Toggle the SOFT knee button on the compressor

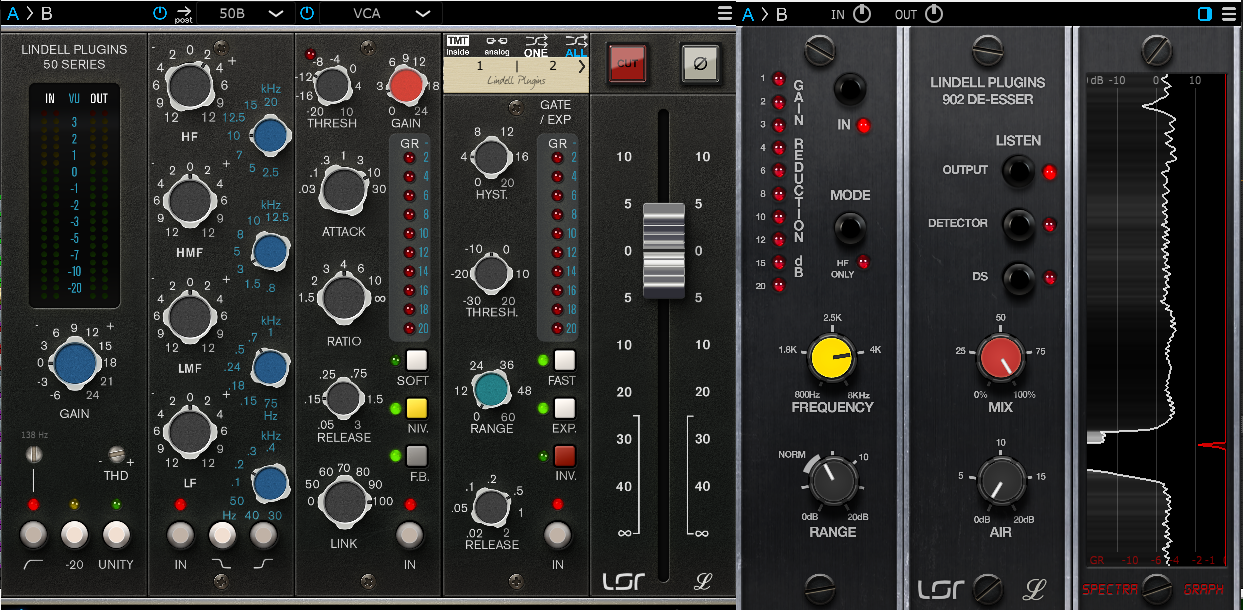(417, 361)
